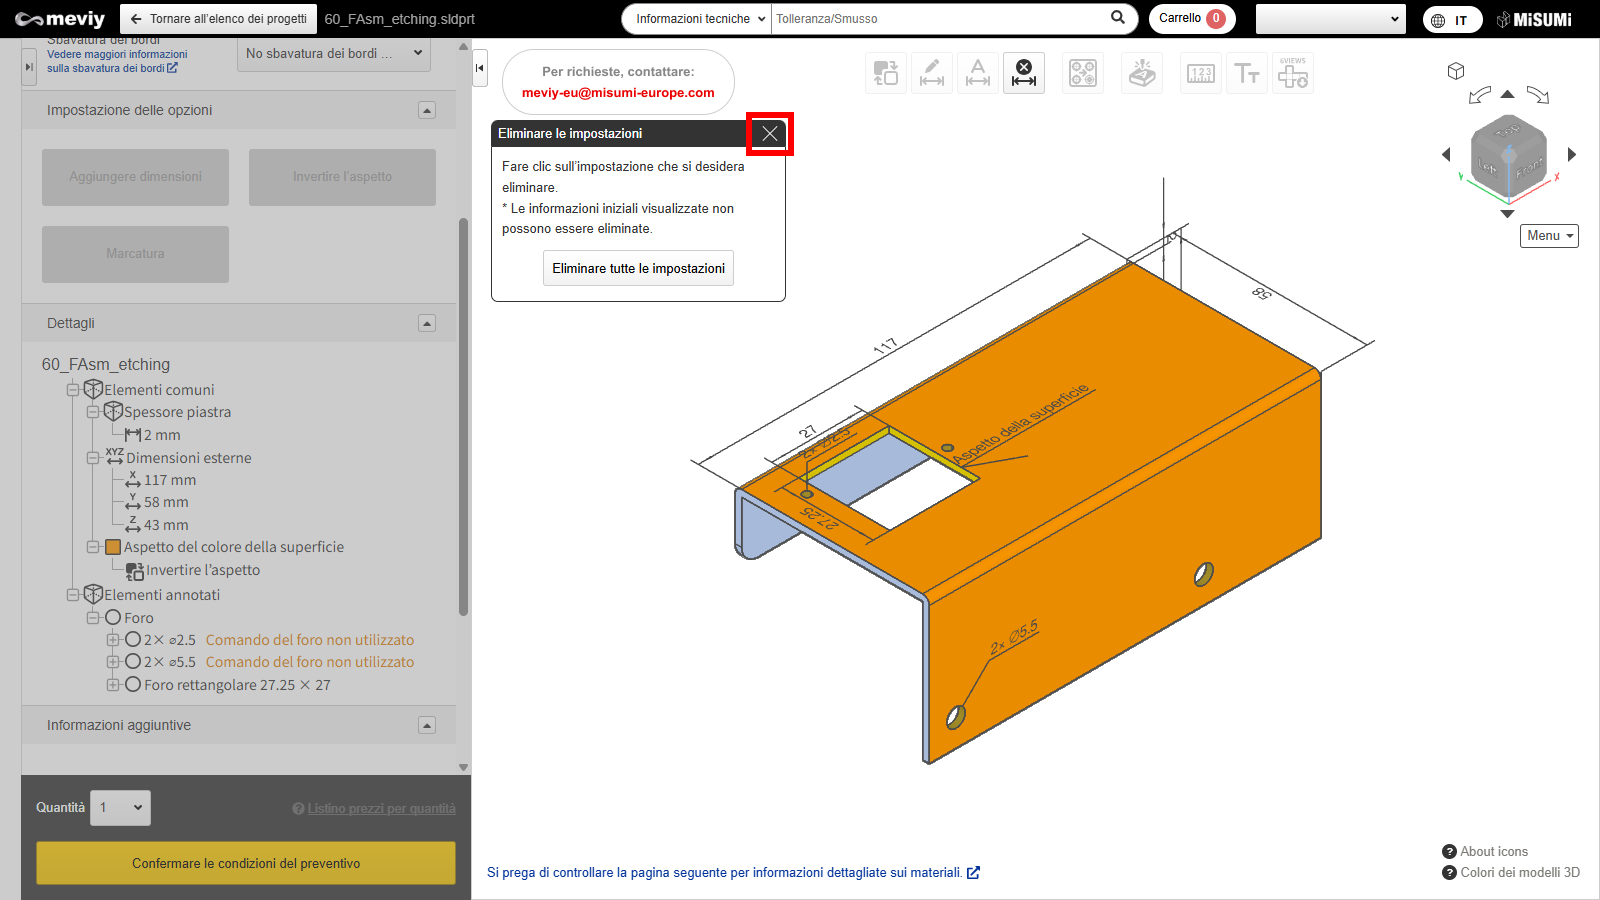
Task: Select the ruler measurement tool icon
Action: [1201, 73]
